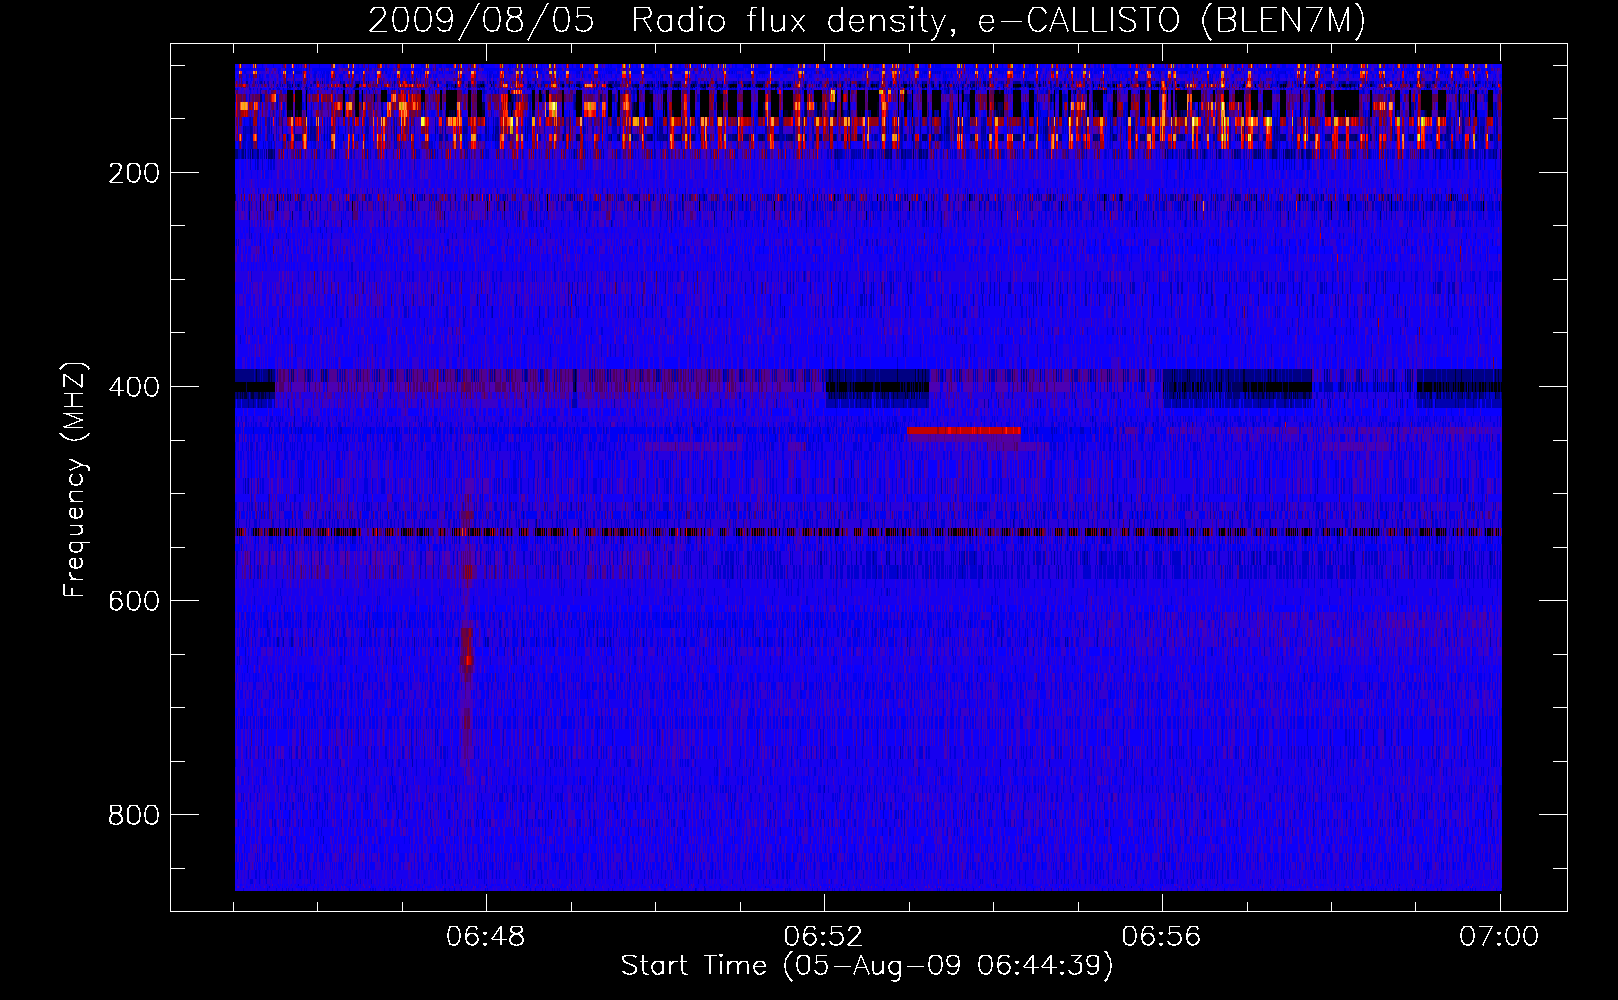Click the 200 frequency tick label
This screenshot has width=1618, height=1000.
pyautogui.click(x=134, y=173)
